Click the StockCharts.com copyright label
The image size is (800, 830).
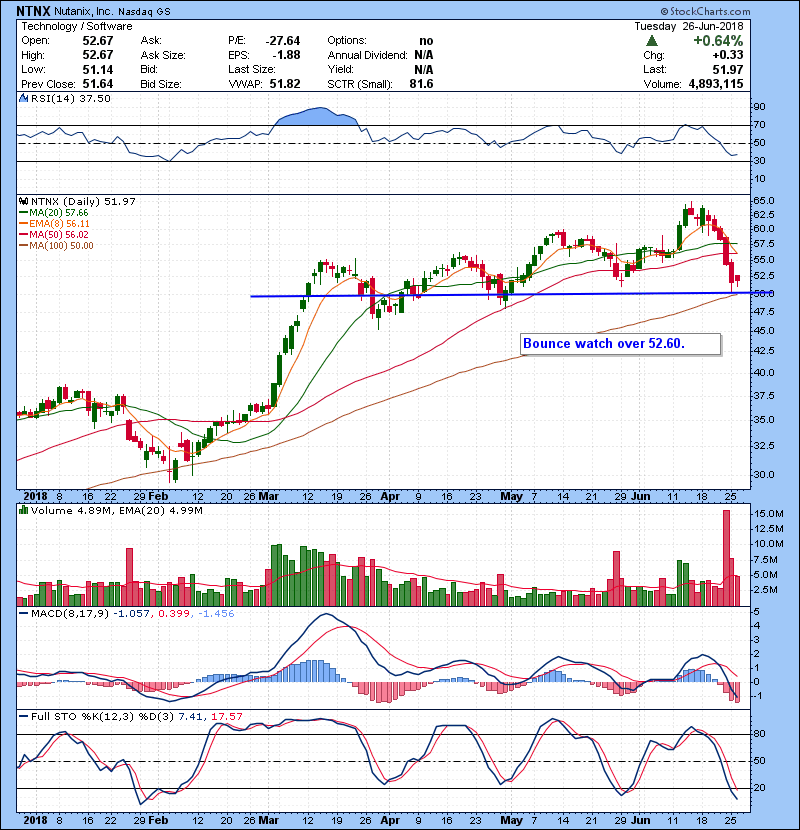click(705, 11)
